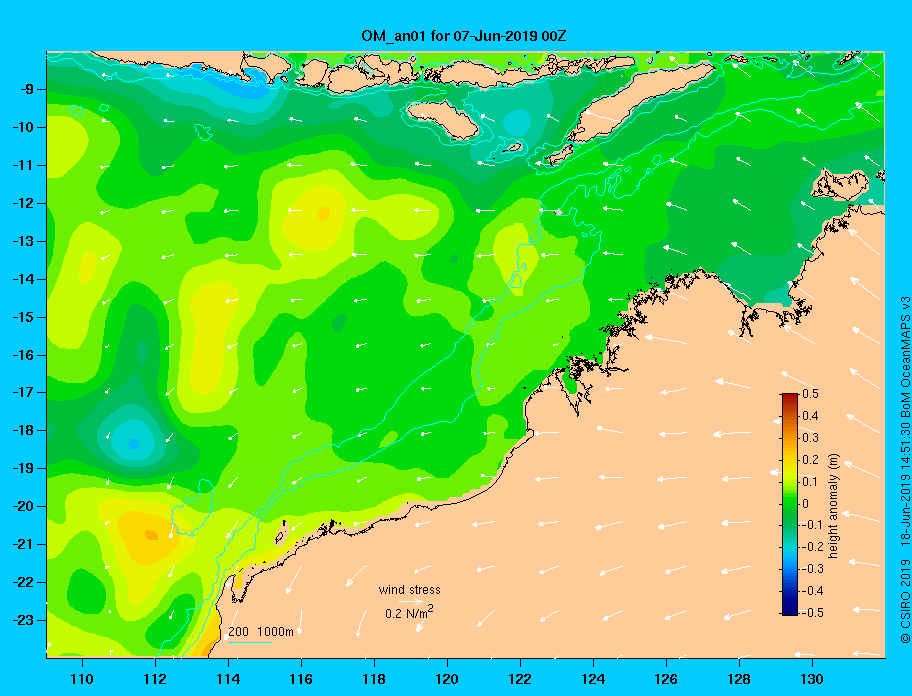Click the cyan bathymetry contour legend line

coord(250,642)
